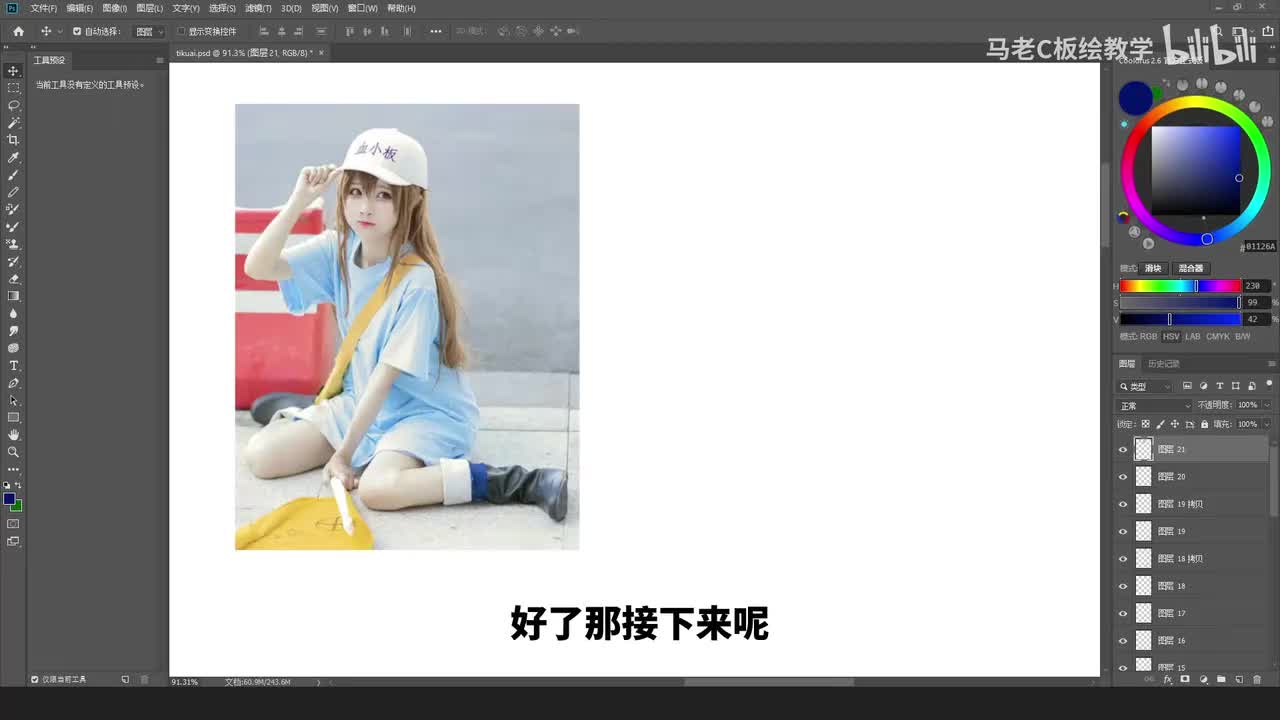Open layer styles fx button

click(1167, 680)
